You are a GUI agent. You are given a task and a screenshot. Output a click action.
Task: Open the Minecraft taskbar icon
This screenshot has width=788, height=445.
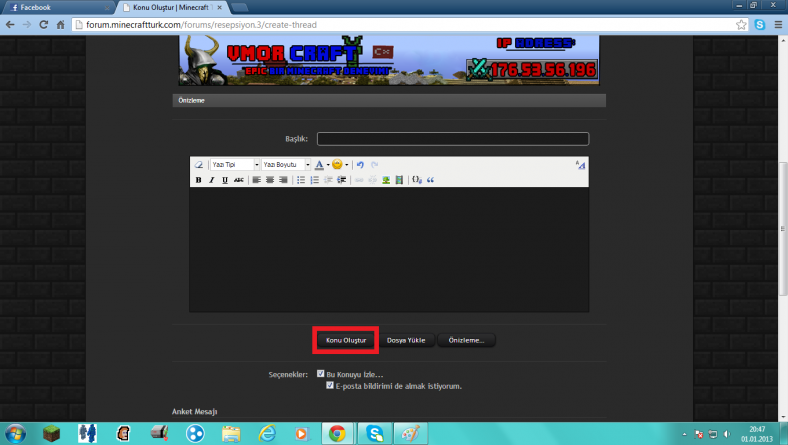click(51, 433)
